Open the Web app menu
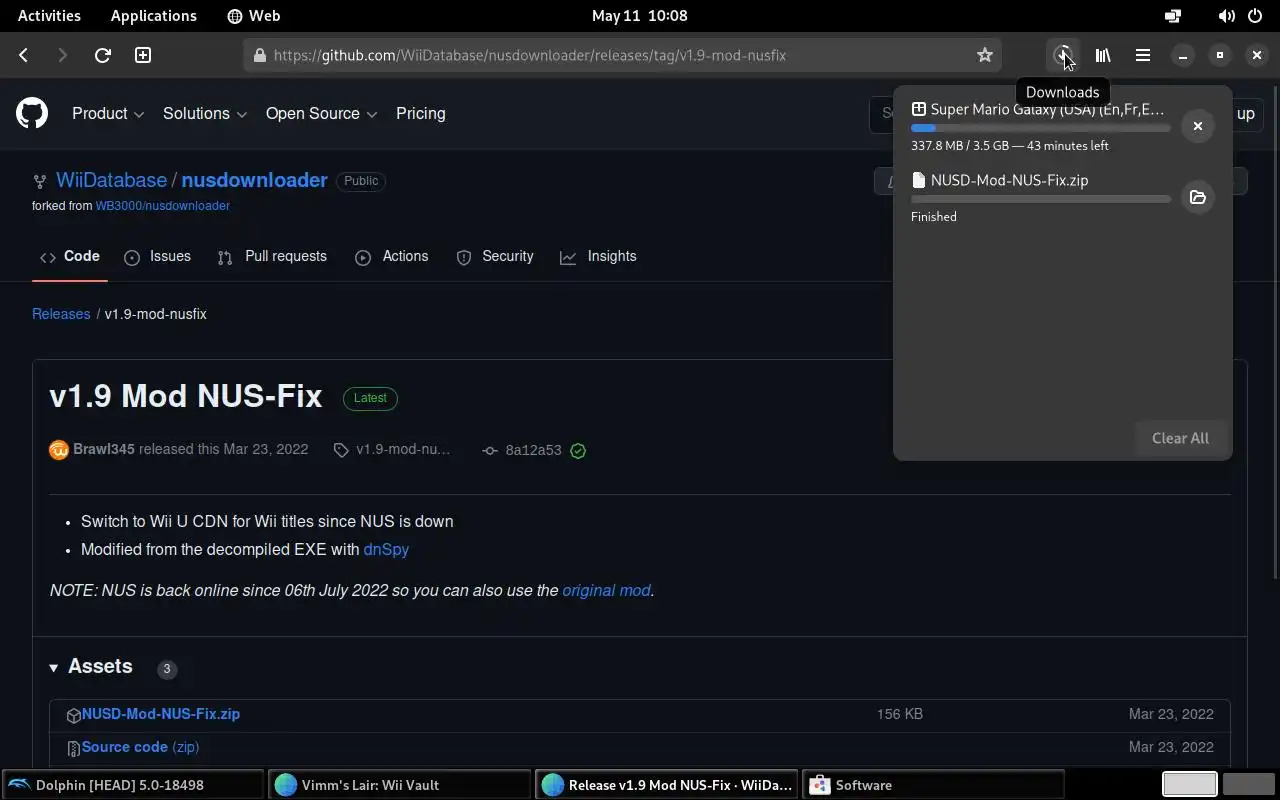1280x800 pixels. click(x=254, y=16)
